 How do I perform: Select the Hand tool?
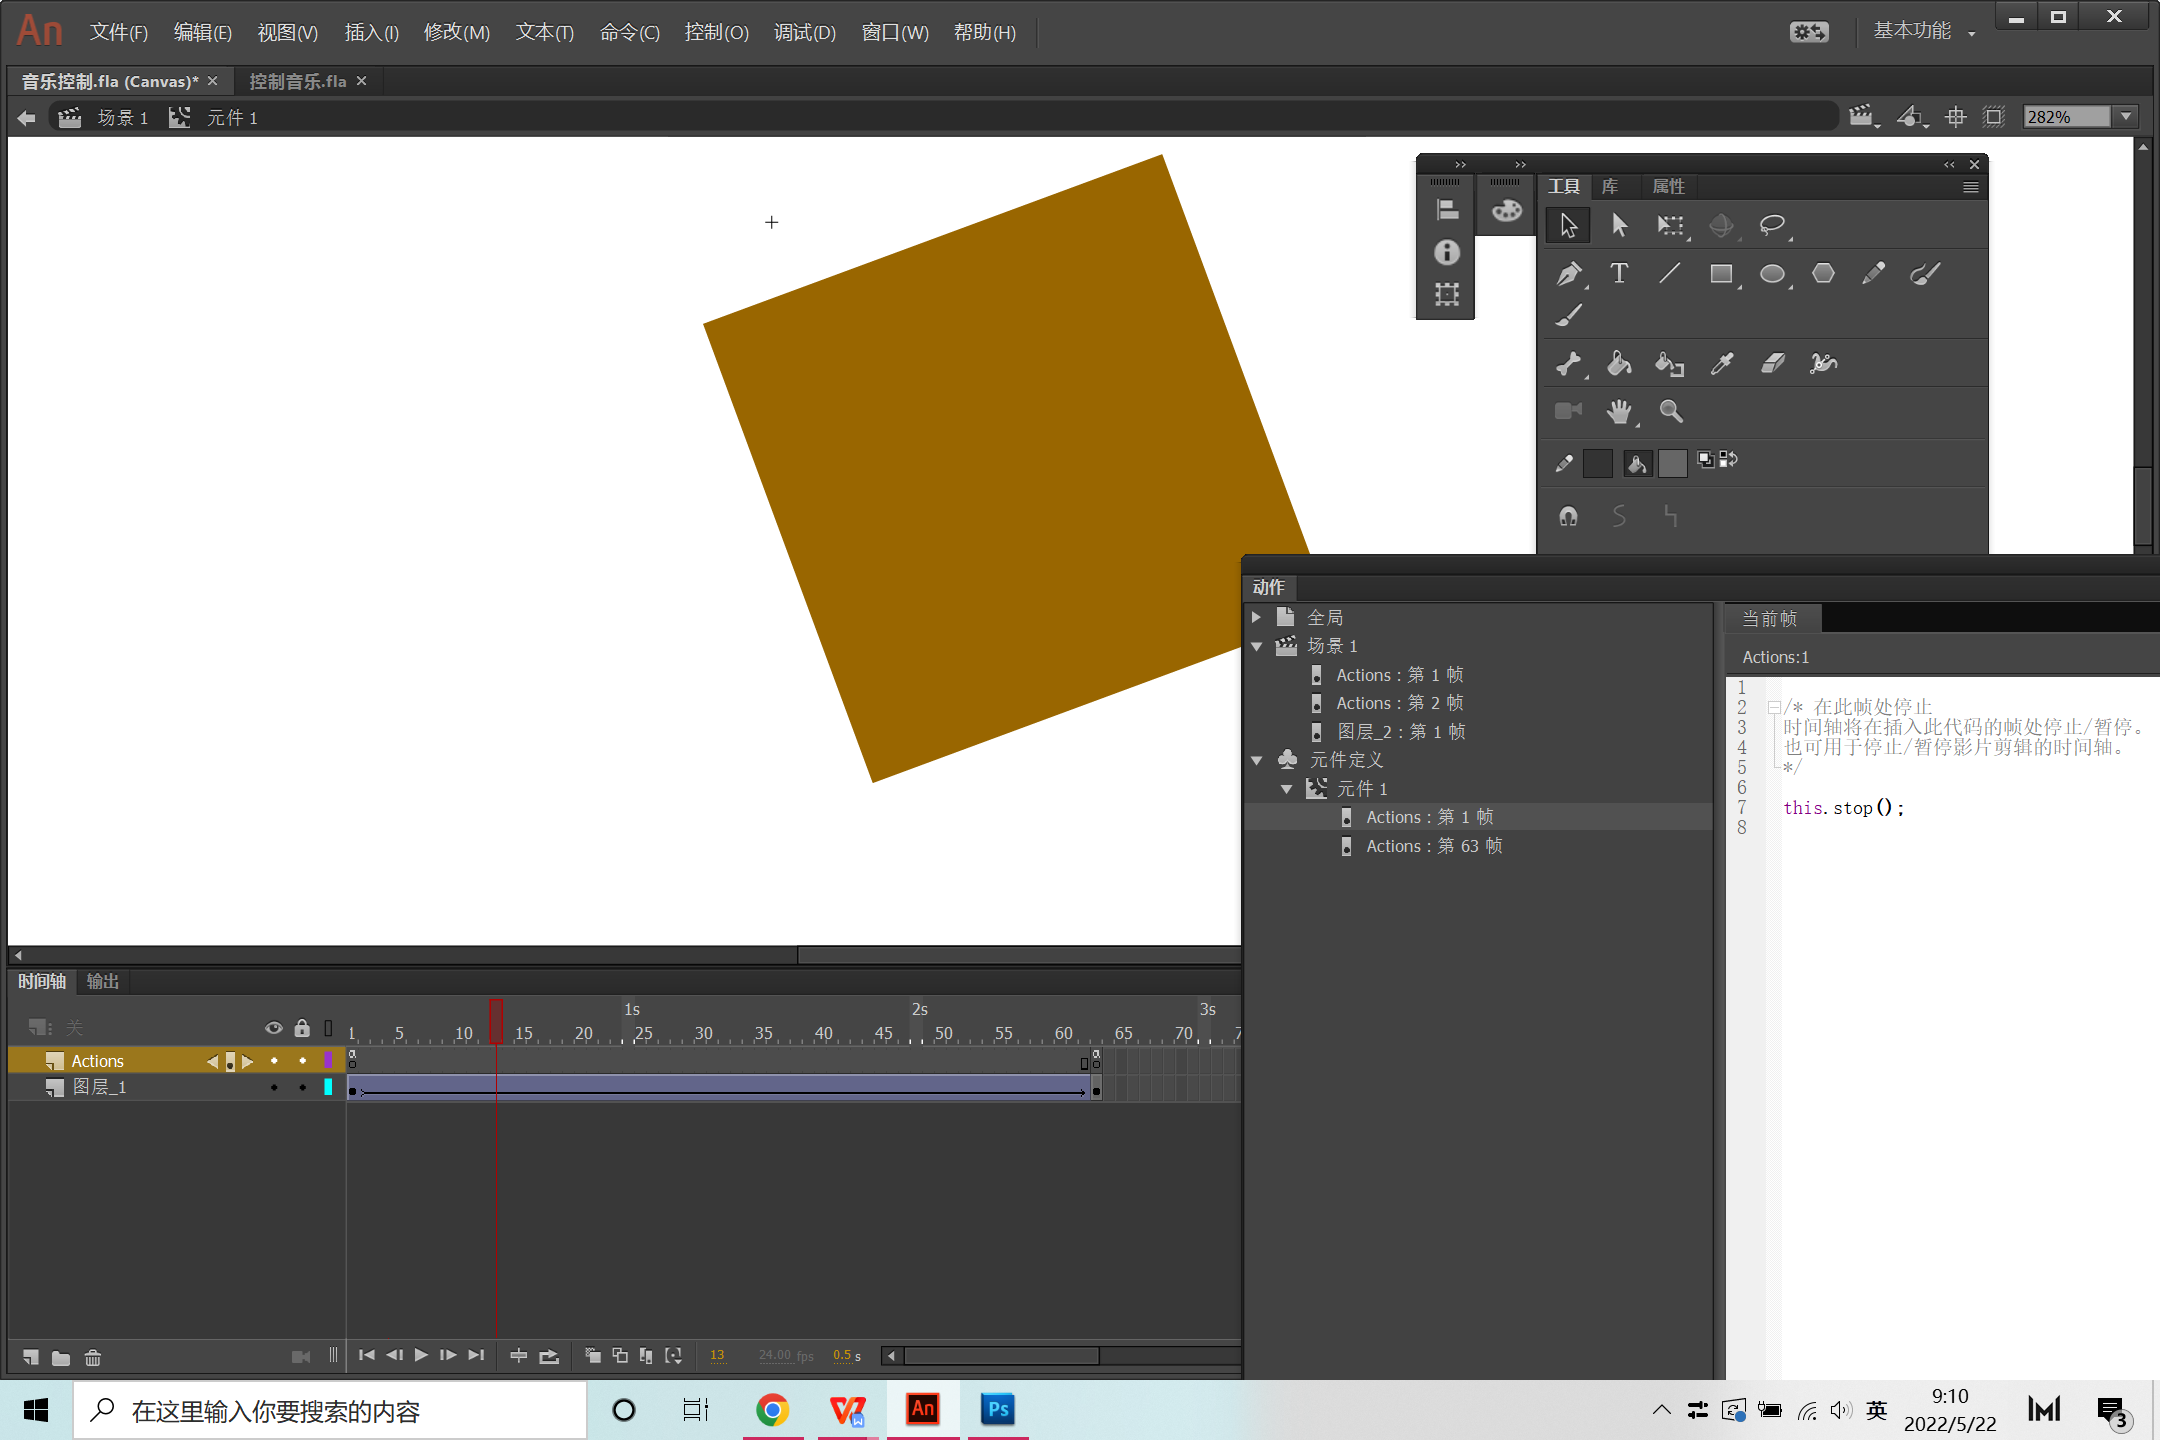(x=1619, y=411)
